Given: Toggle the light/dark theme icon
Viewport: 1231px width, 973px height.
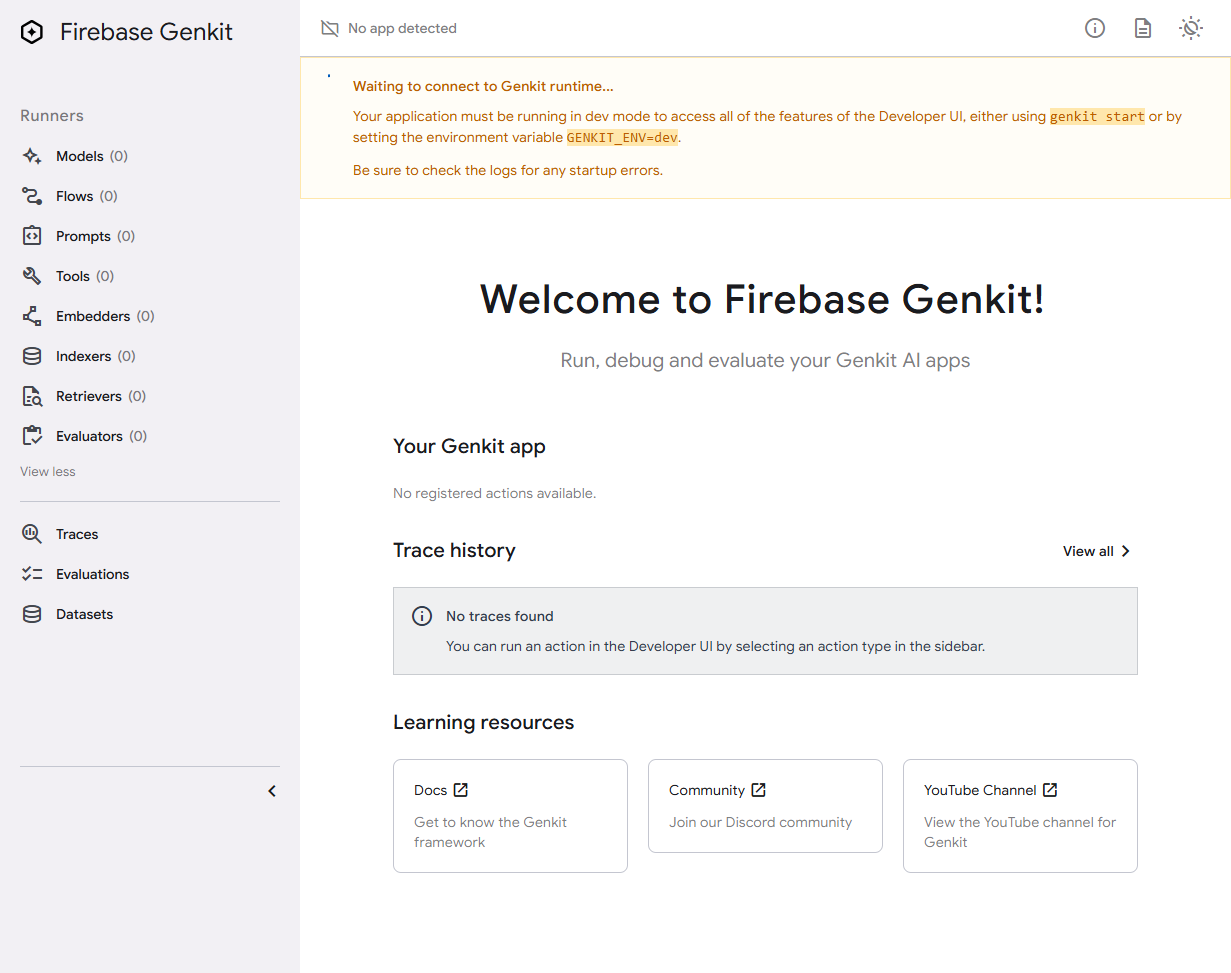Looking at the screenshot, I should [x=1191, y=28].
